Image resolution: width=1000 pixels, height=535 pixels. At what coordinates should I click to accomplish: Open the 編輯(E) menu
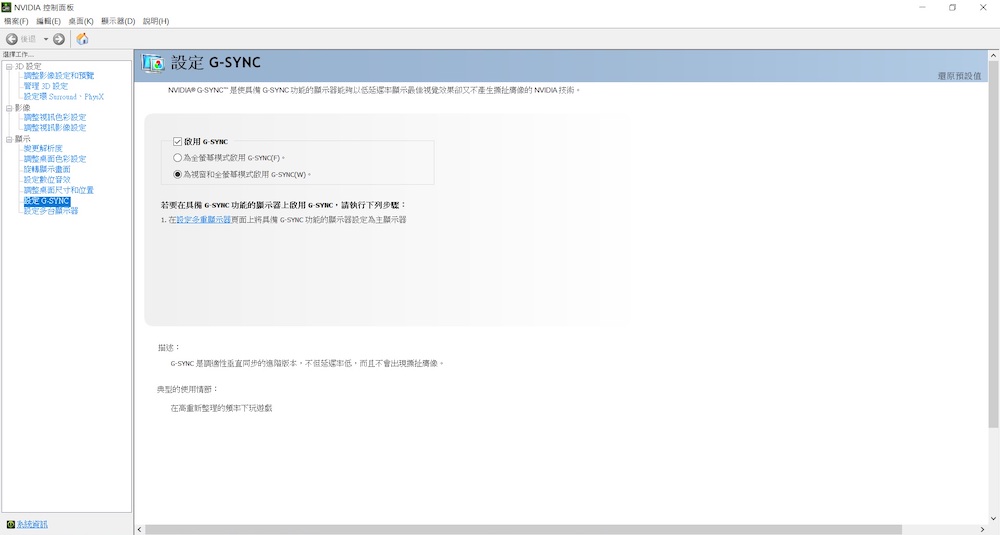[48, 21]
